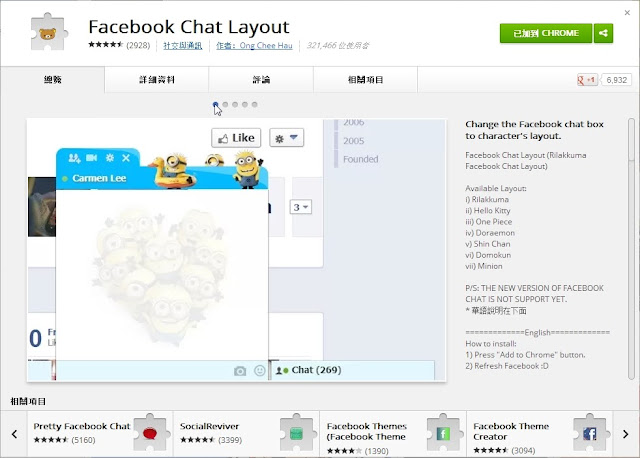This screenshot has height=458, width=640.
Task: Close the extension details dialog
Action: [x=627, y=13]
